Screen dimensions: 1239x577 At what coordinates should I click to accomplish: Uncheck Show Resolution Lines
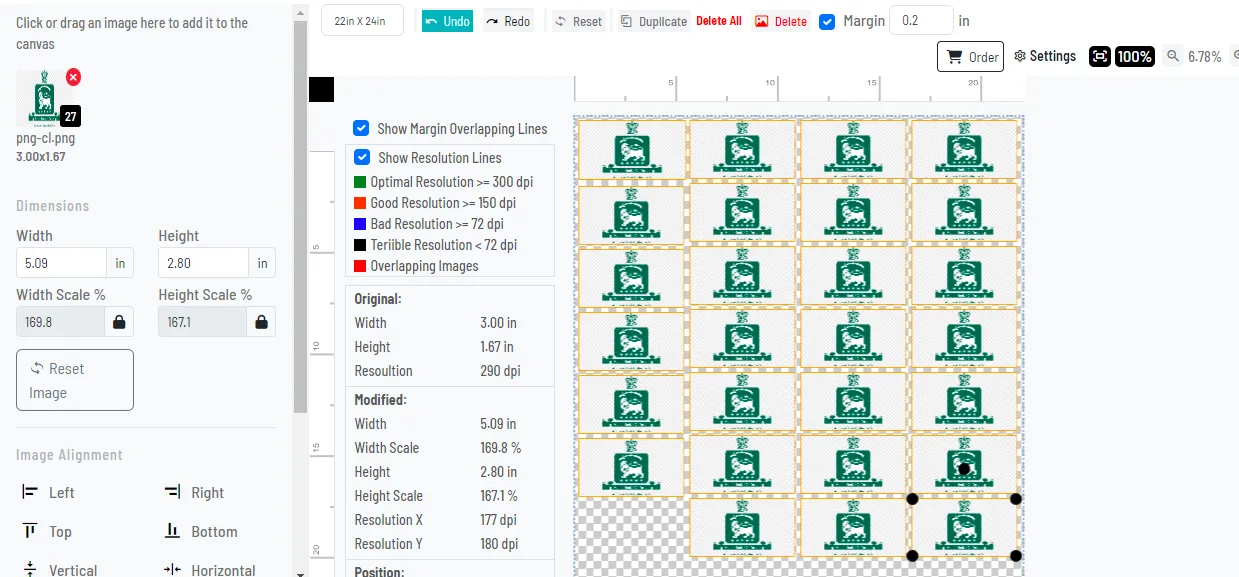[362, 157]
